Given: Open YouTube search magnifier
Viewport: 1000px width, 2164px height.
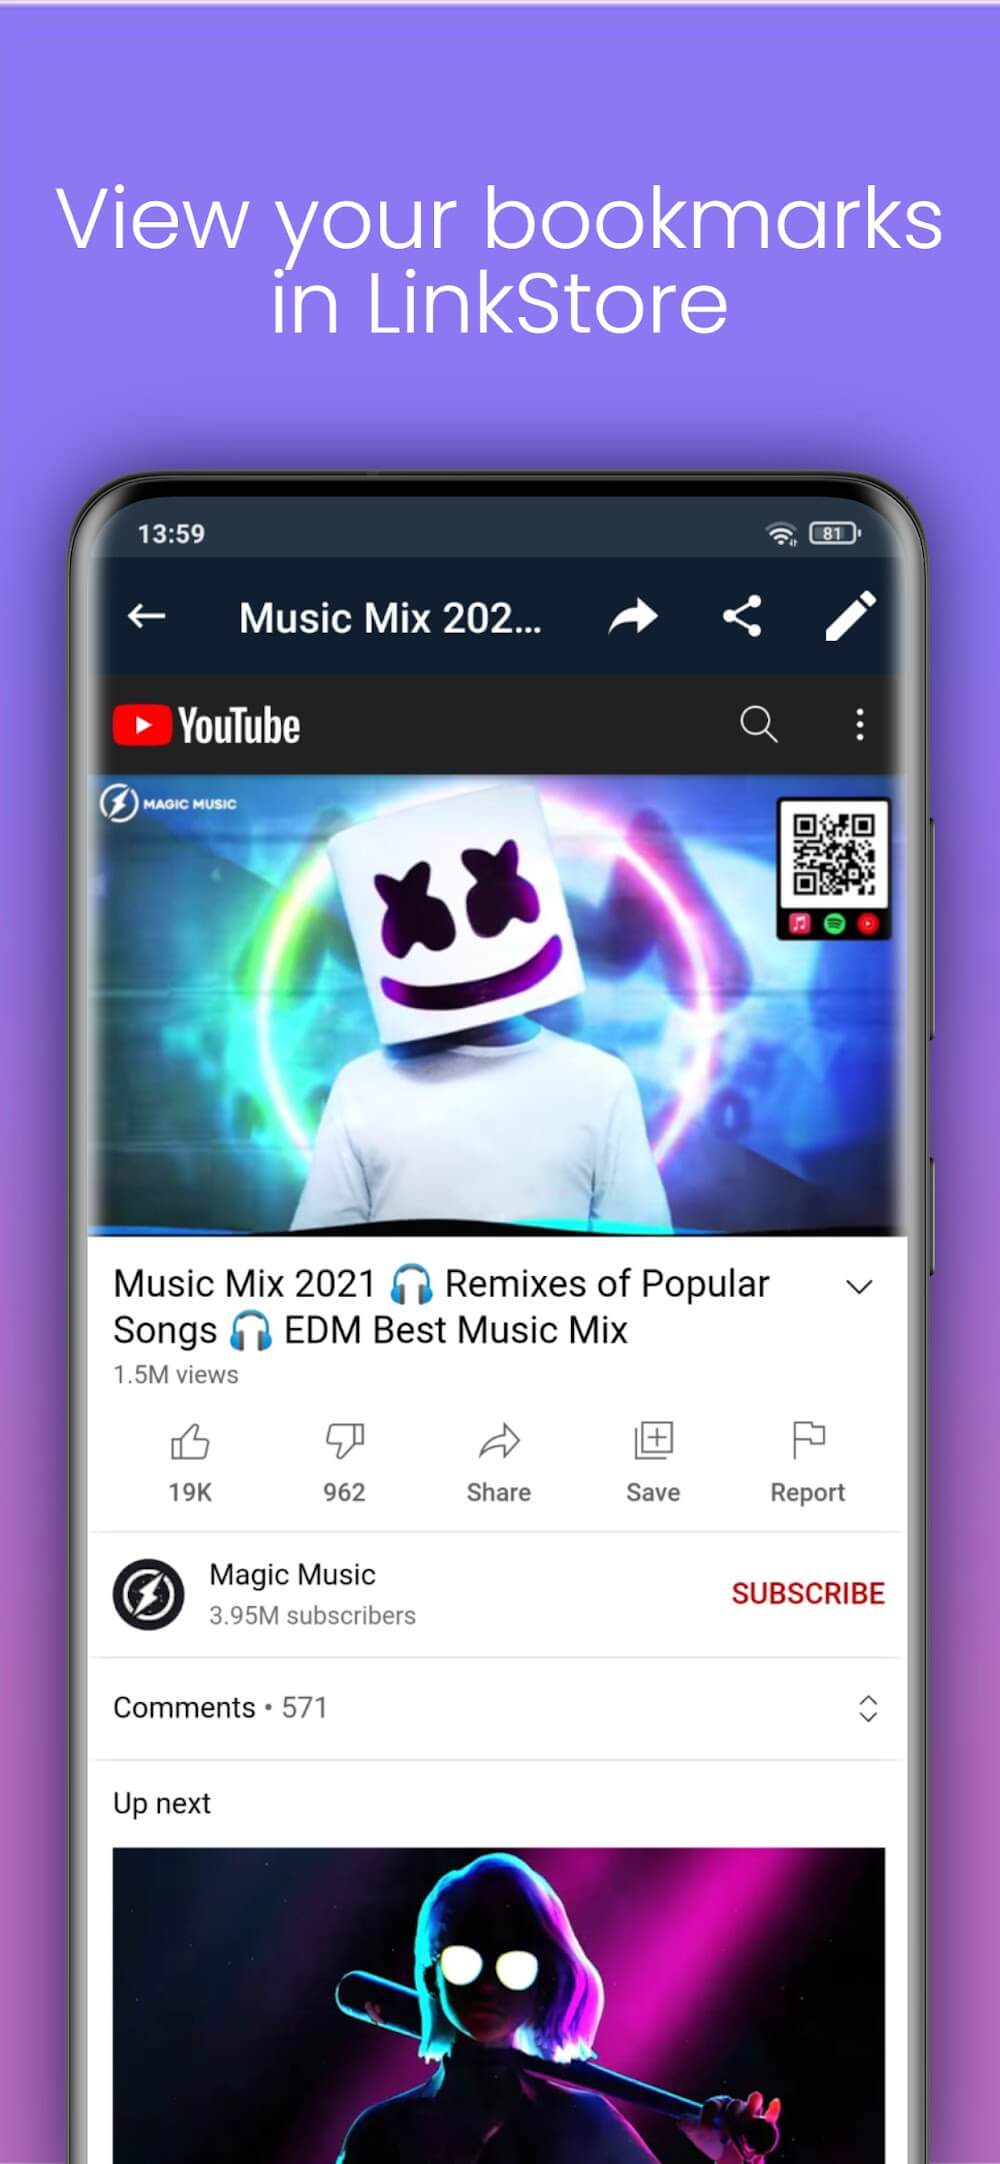Looking at the screenshot, I should click(x=758, y=724).
